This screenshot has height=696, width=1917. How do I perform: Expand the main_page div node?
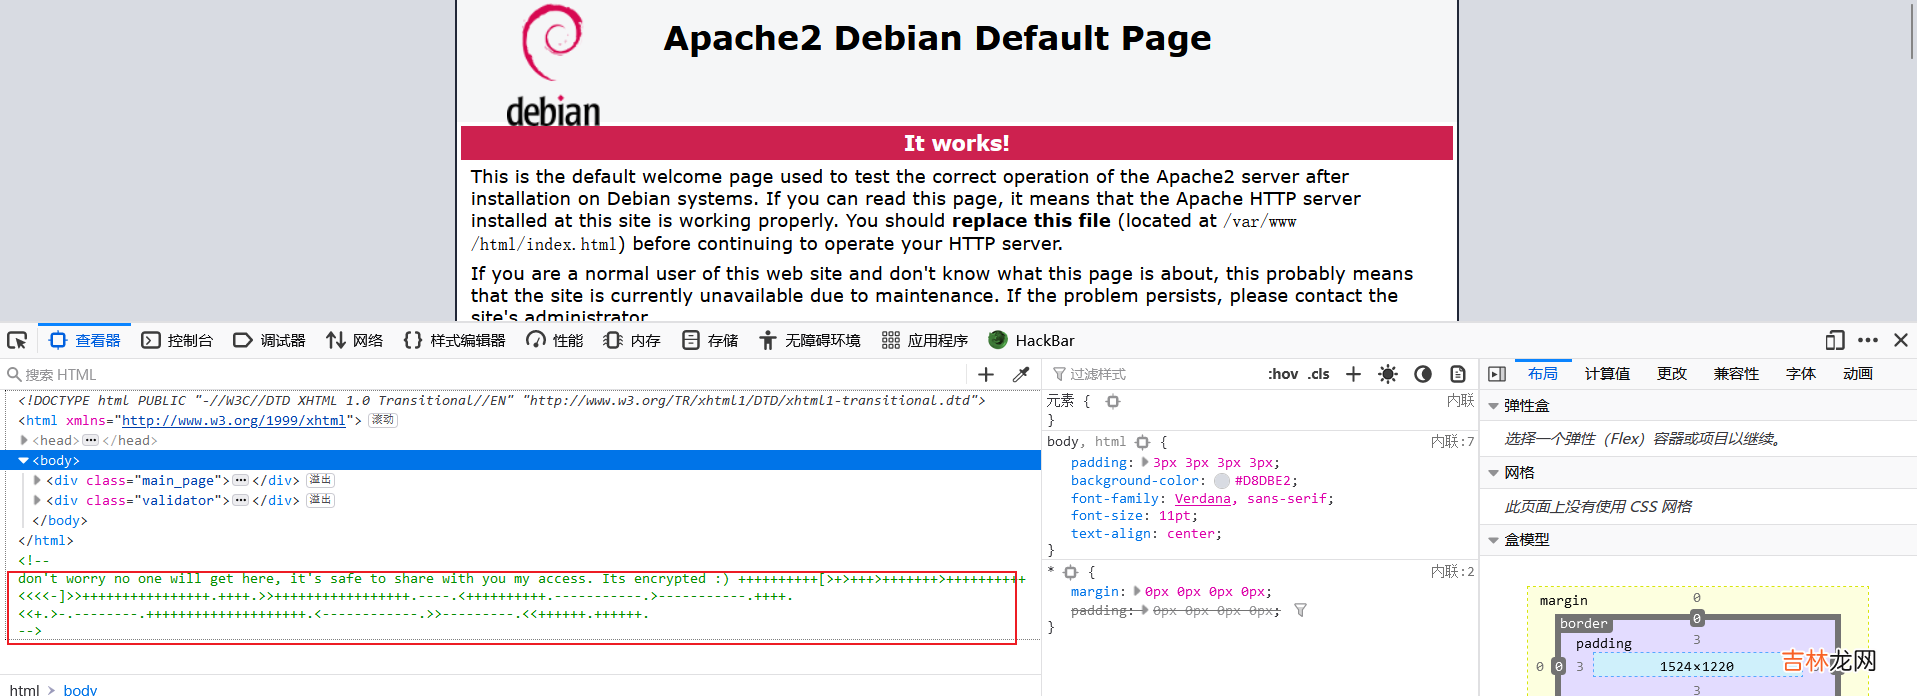pos(38,480)
